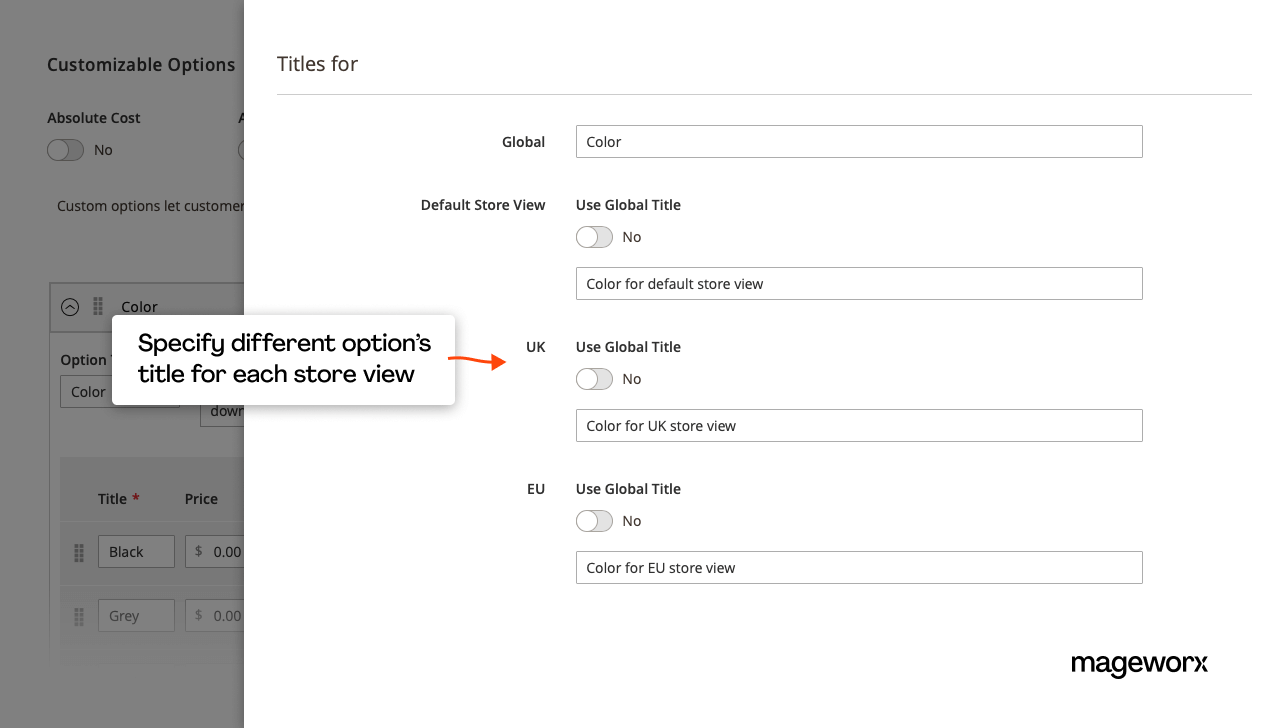Click the Black title text box

point(136,551)
